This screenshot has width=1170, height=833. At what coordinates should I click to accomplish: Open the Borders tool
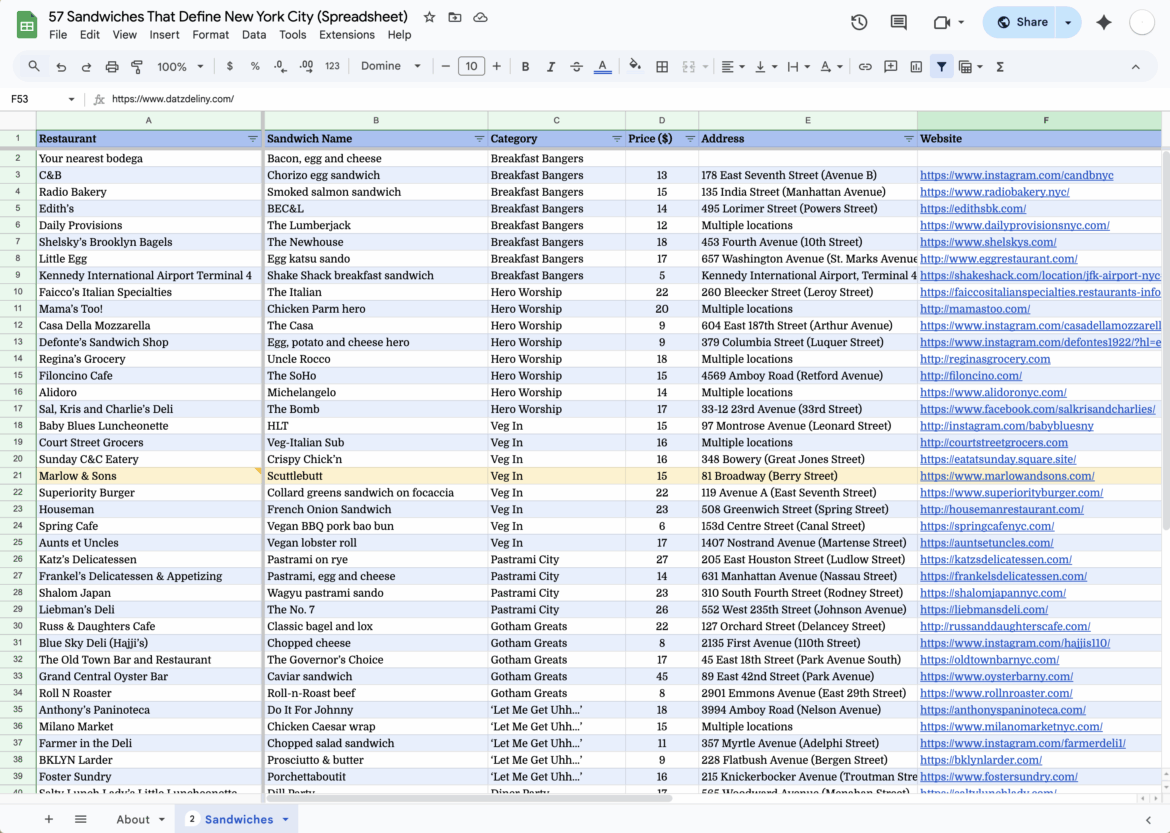point(662,66)
